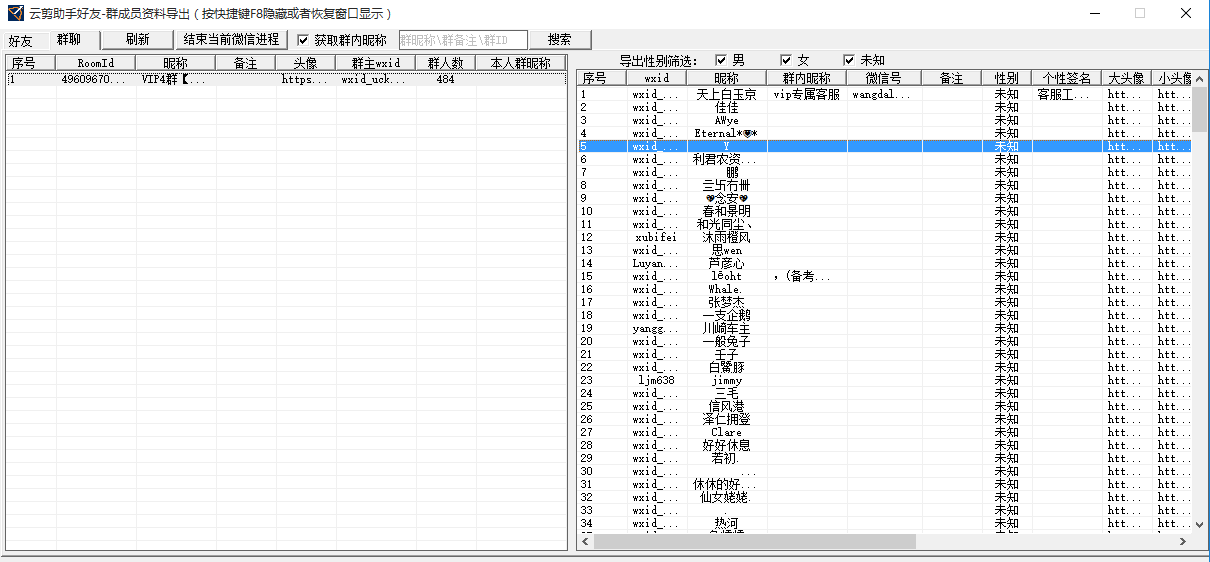Click the member list scroll-up arrow
1210x562 pixels.
(x=1200, y=78)
